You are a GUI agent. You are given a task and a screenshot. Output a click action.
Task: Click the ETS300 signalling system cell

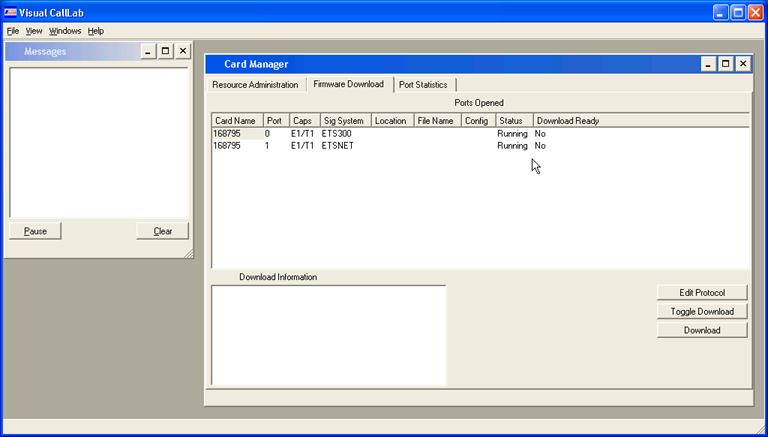point(336,133)
